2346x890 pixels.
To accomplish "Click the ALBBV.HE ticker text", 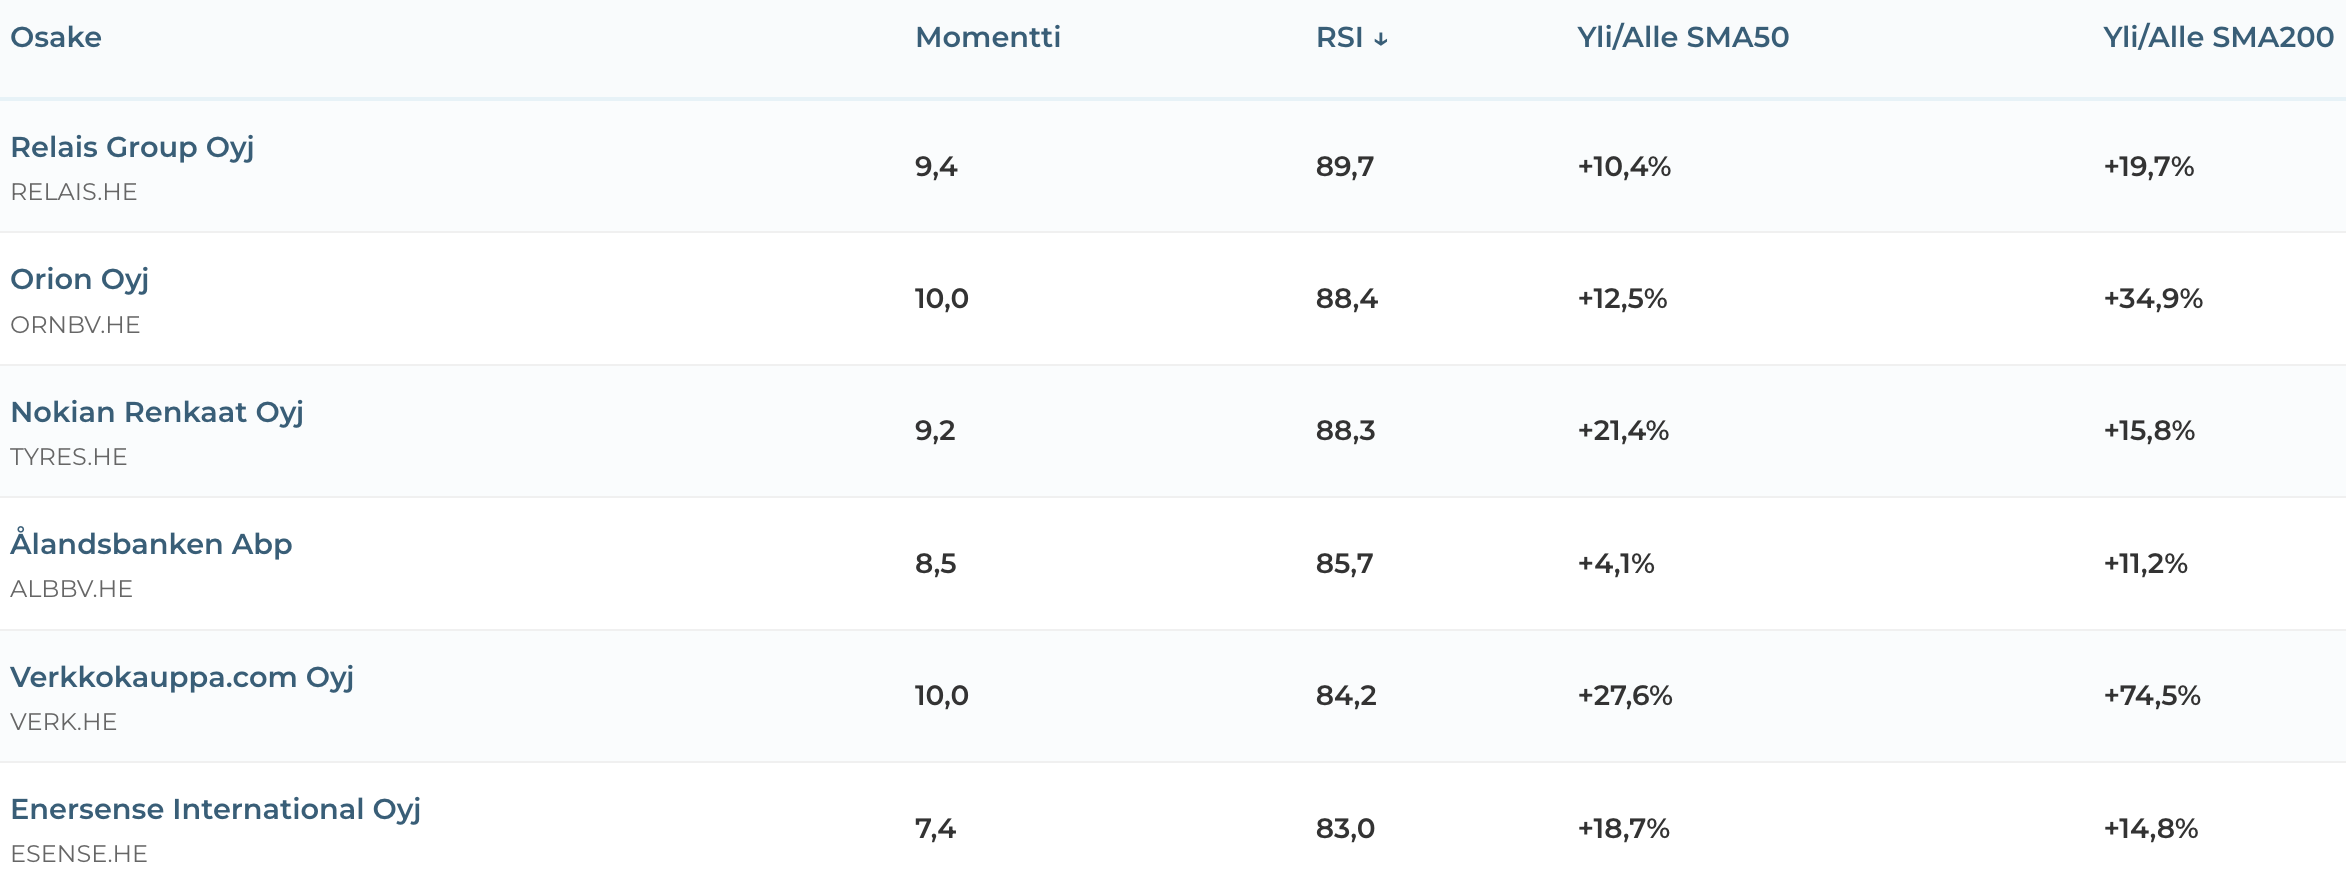I will pos(71,589).
